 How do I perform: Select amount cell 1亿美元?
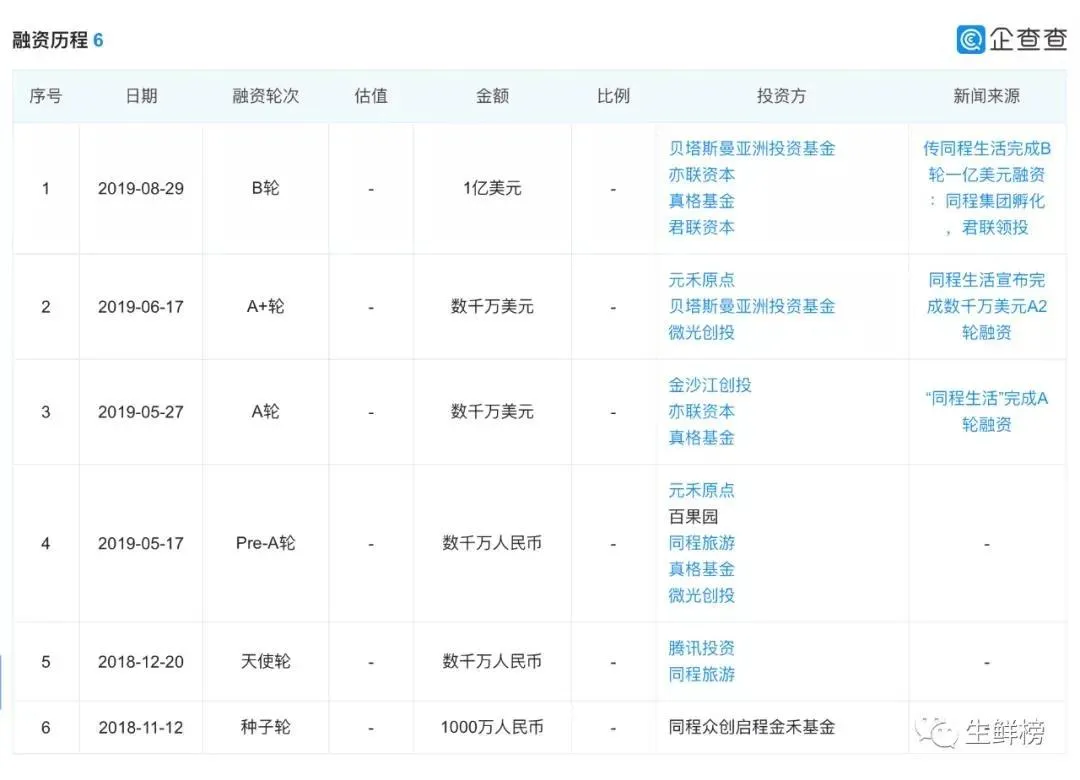point(492,187)
